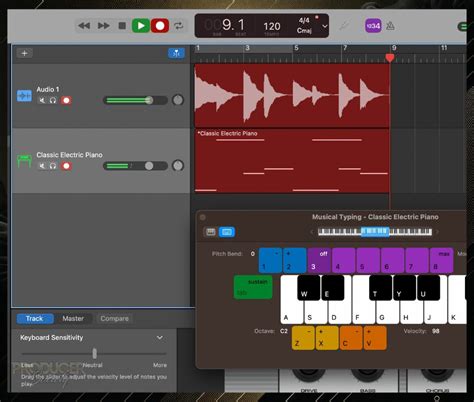Image resolution: width=474 pixels, height=402 pixels.
Task: Solo the Audio 1 track with the headphones icon
Action: pyautogui.click(x=53, y=100)
